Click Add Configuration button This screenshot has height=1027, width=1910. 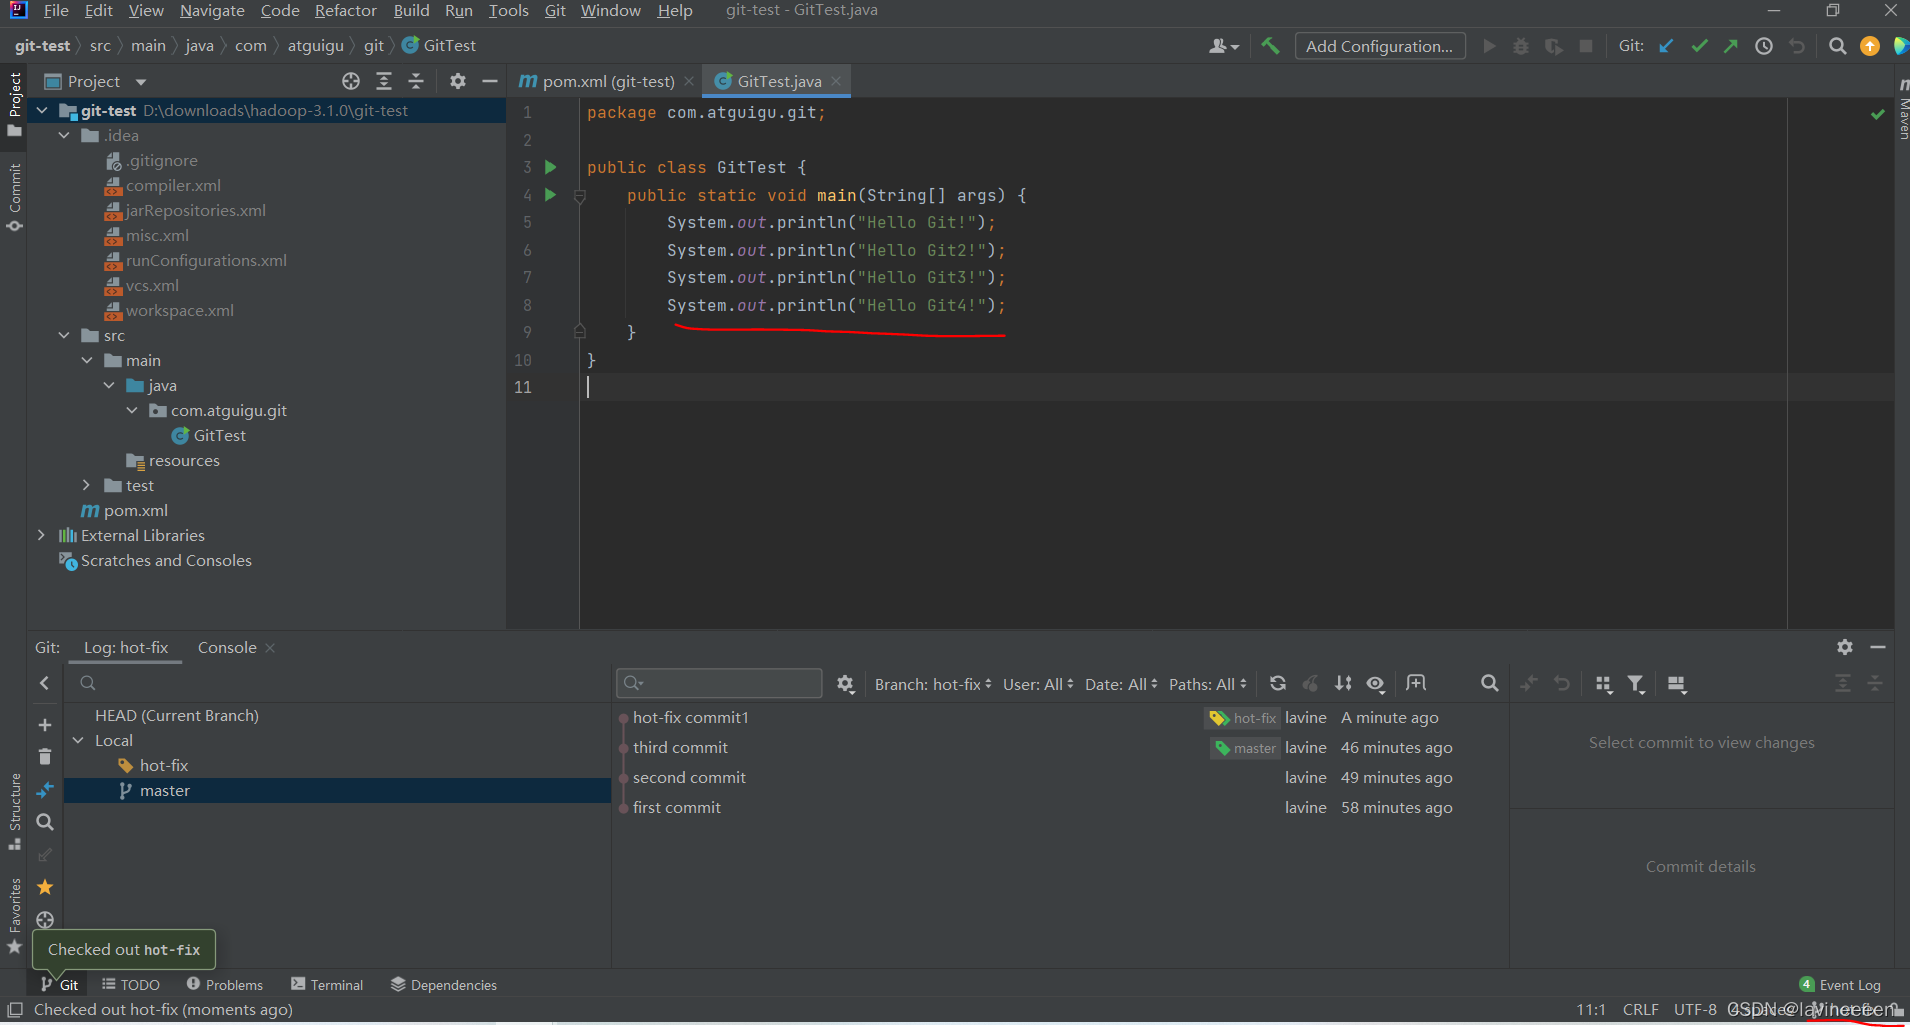coord(1380,46)
